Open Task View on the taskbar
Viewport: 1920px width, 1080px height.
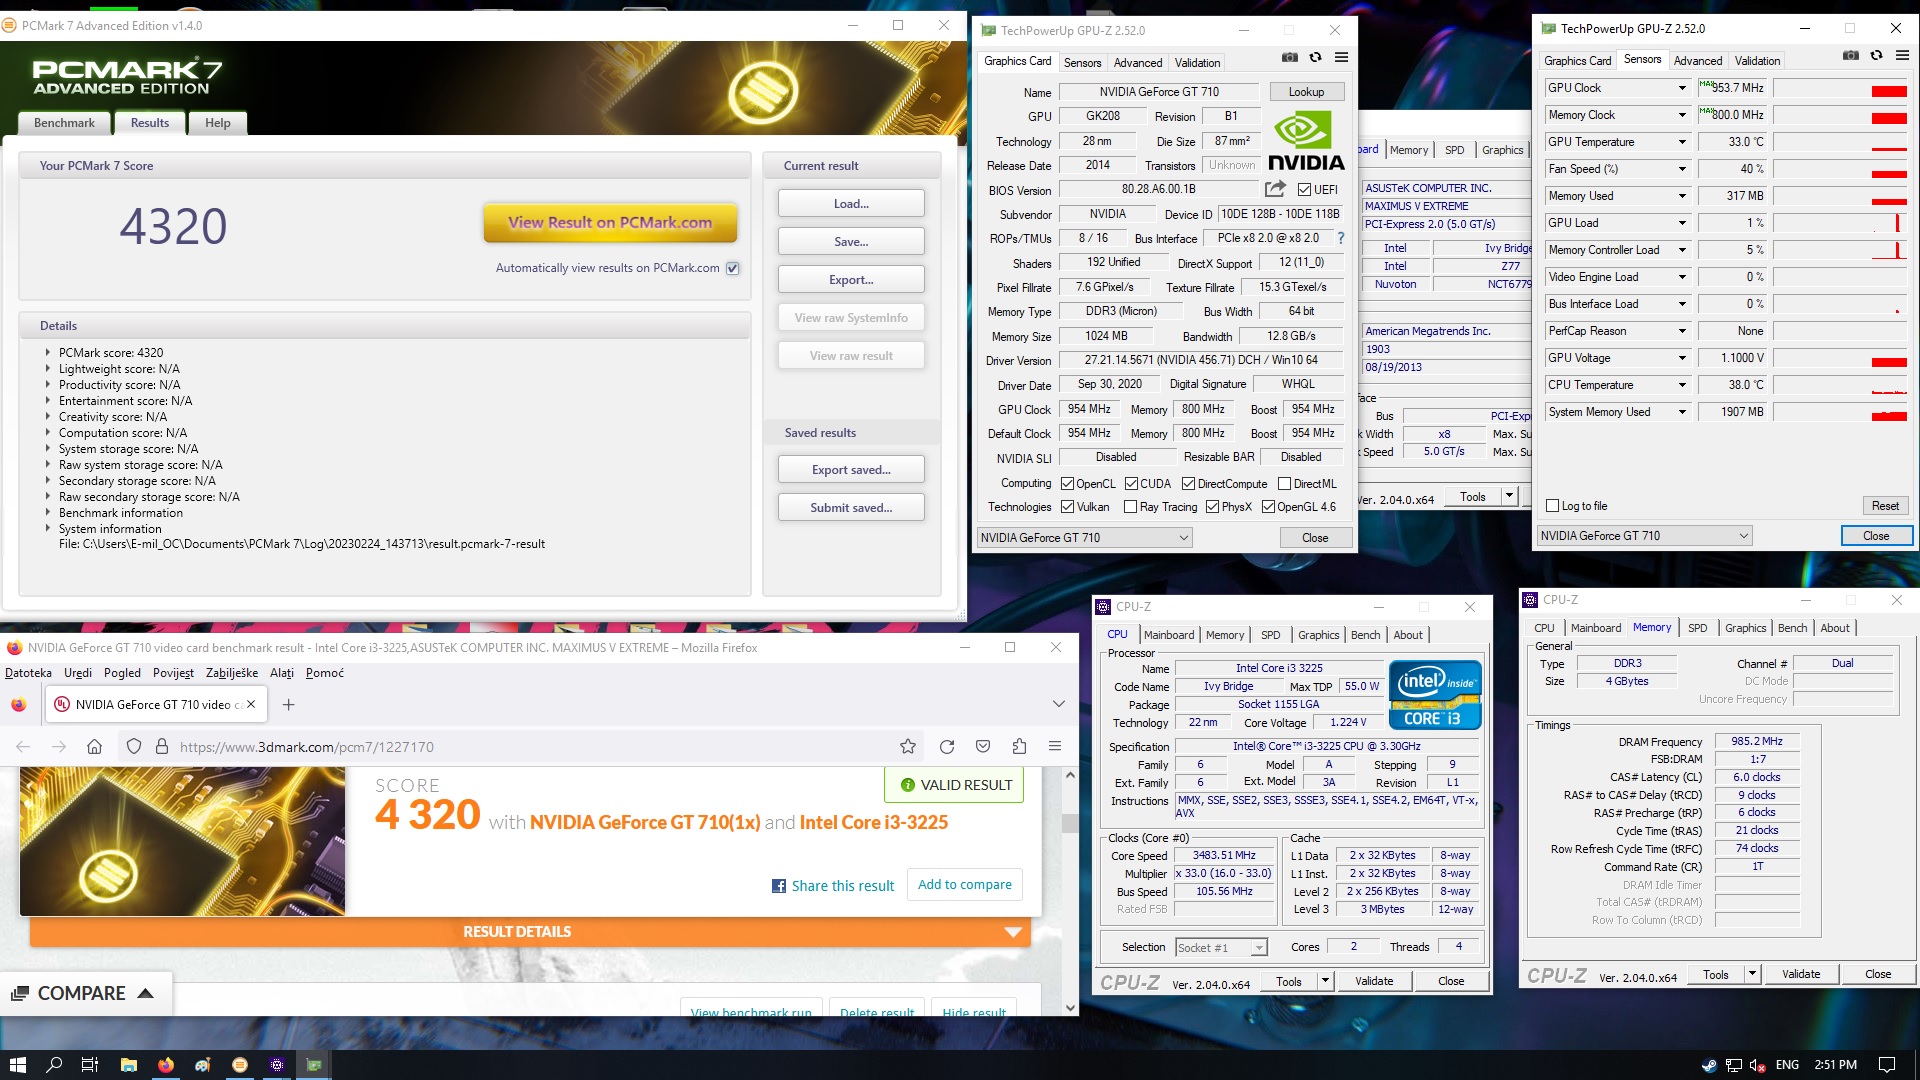coord(89,1065)
